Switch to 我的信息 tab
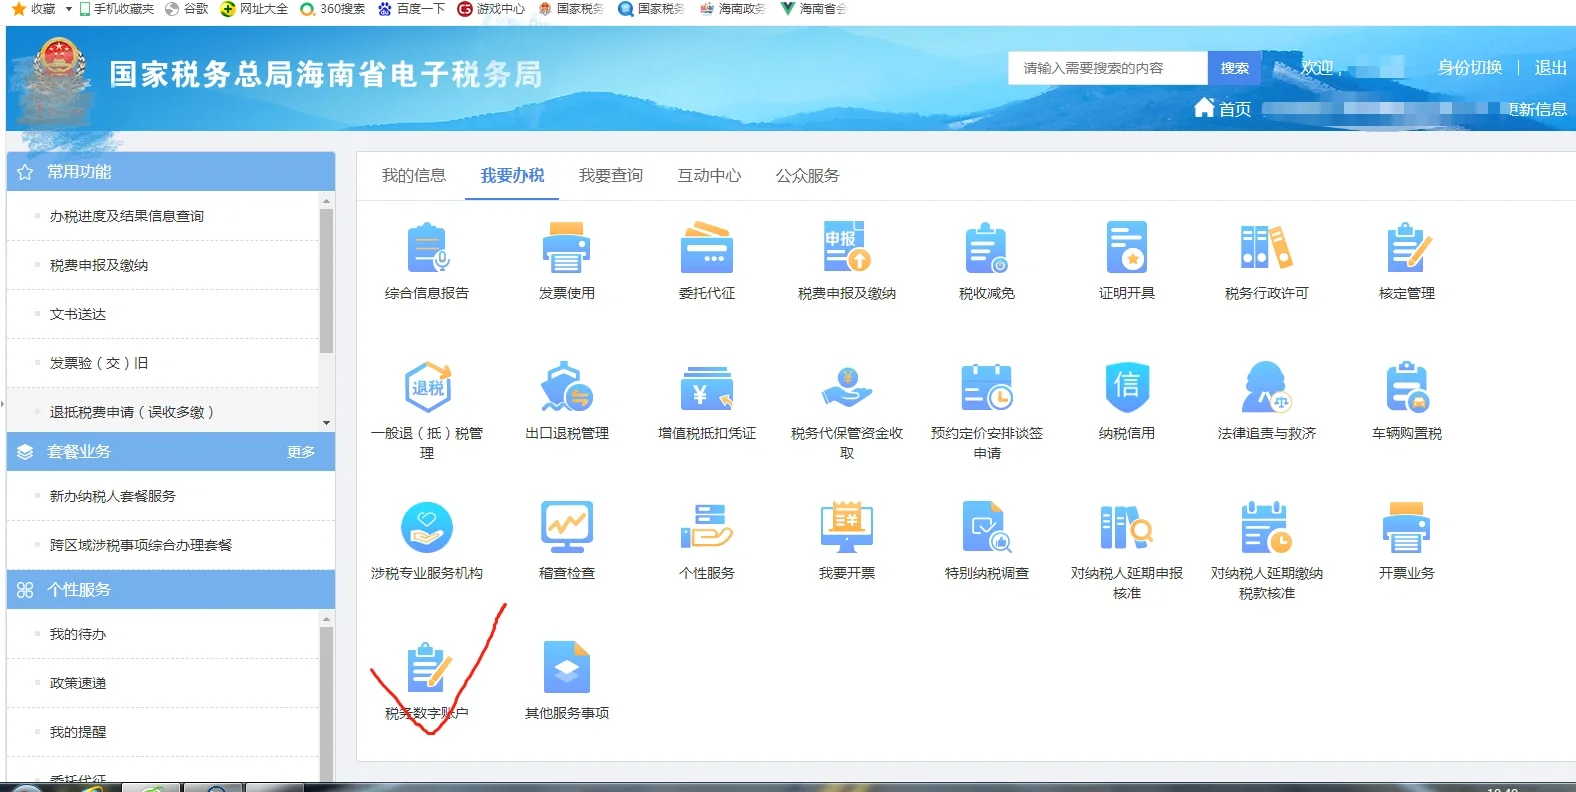The image size is (1576, 792). click(x=413, y=175)
